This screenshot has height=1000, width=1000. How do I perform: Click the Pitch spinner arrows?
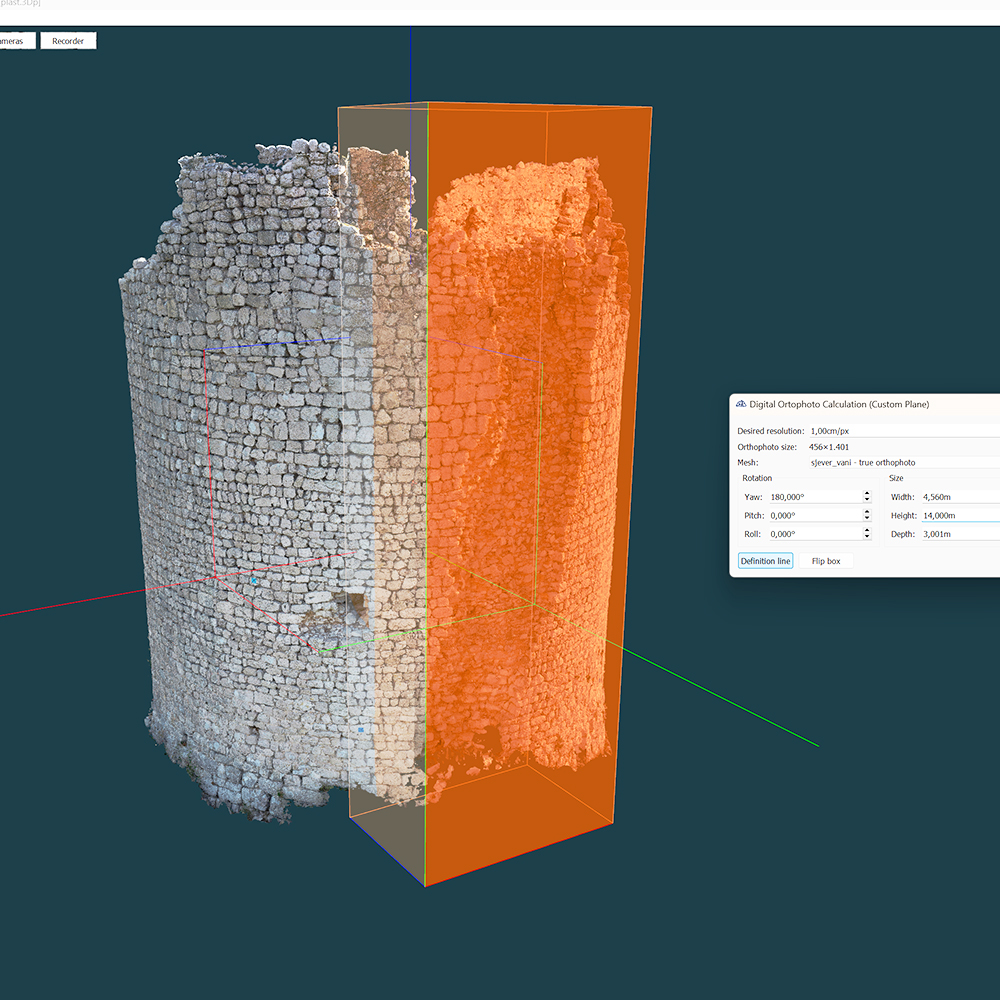pos(867,515)
